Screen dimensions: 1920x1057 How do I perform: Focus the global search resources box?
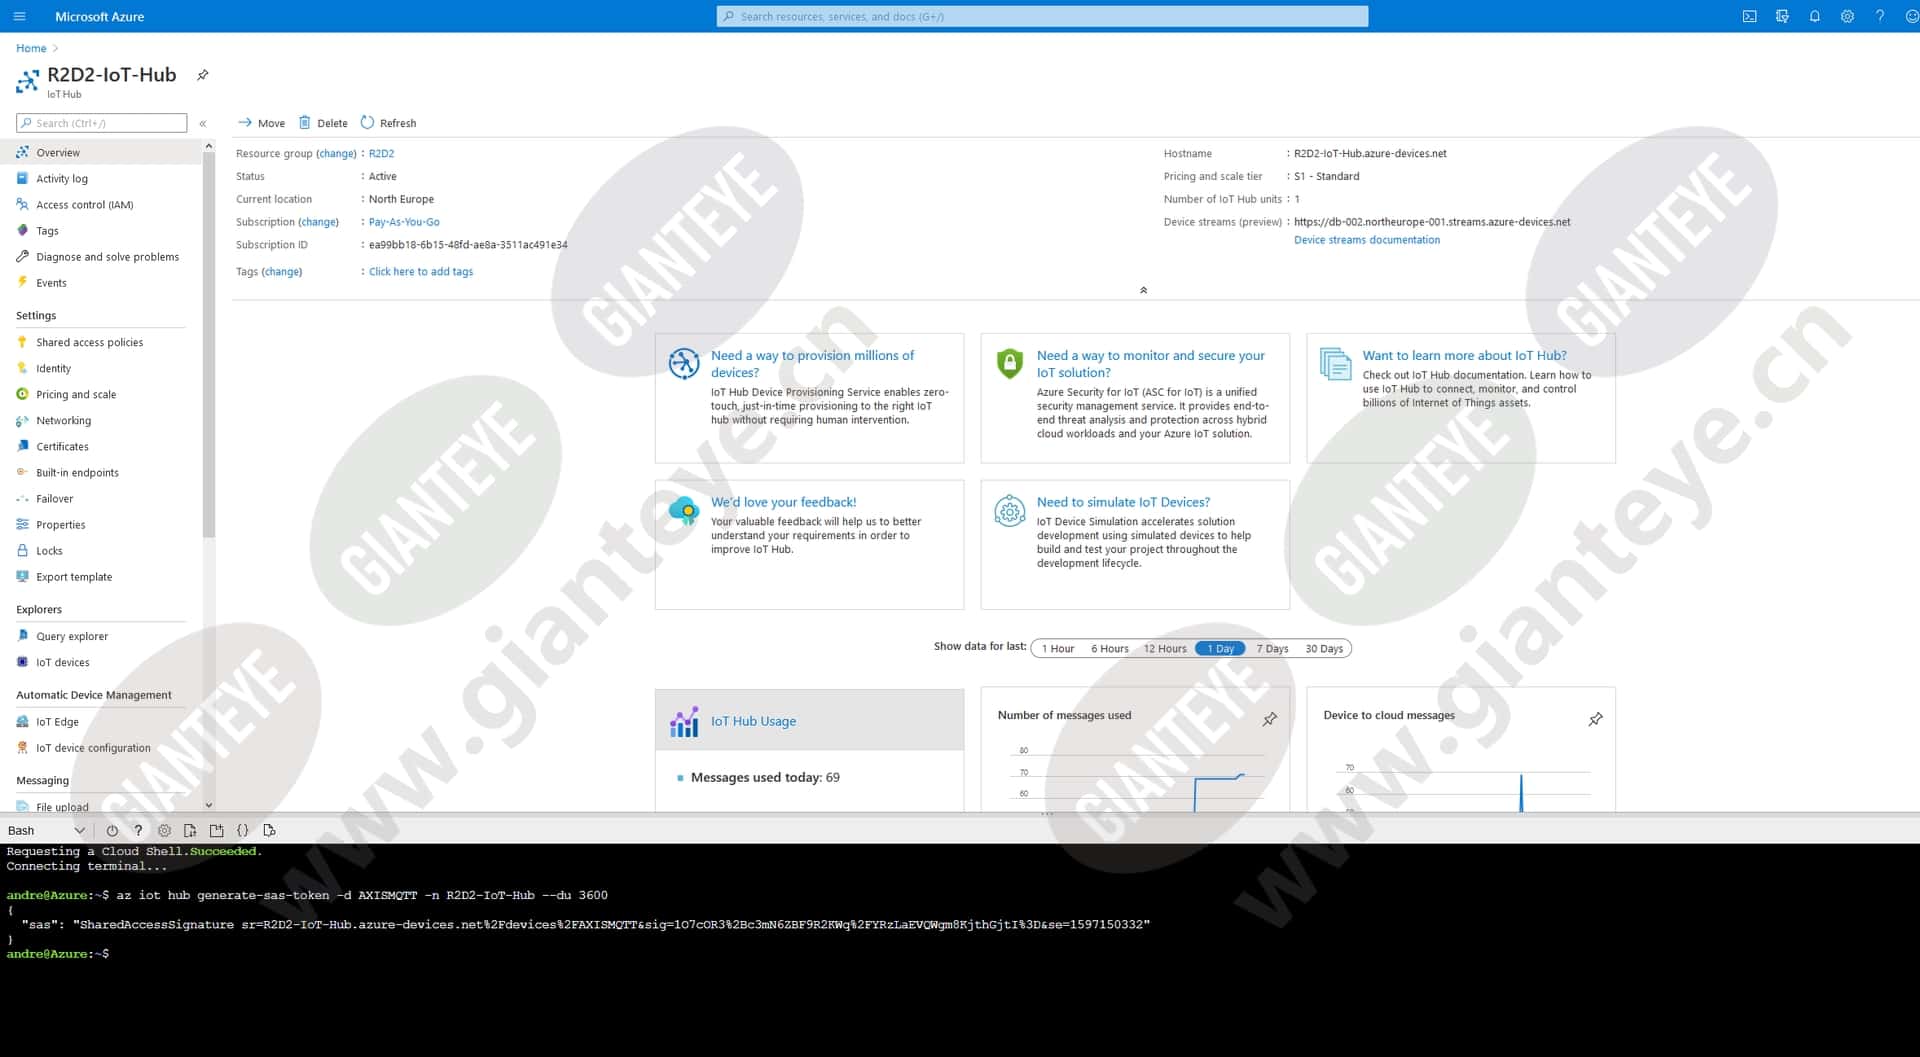[x=1042, y=16]
